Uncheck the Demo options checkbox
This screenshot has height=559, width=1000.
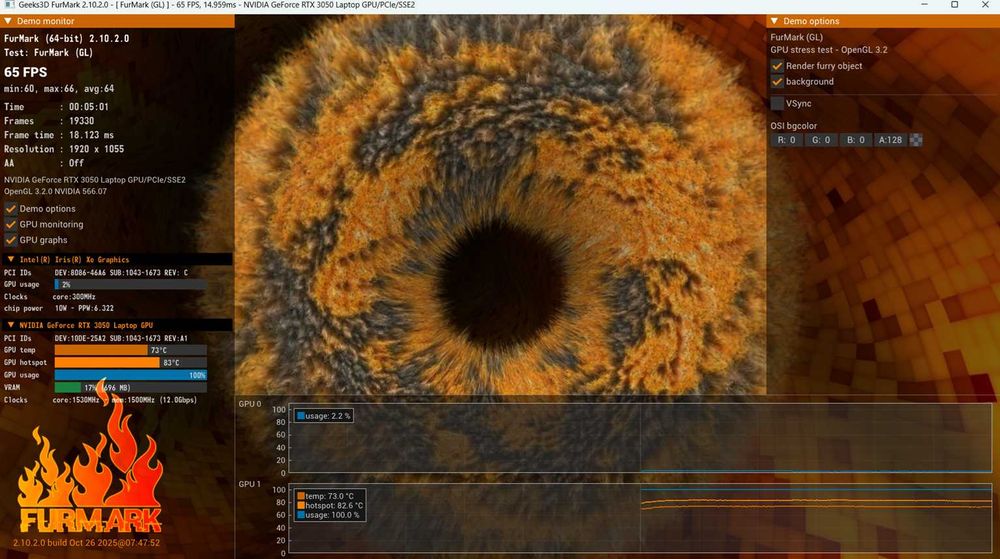[x=11, y=208]
